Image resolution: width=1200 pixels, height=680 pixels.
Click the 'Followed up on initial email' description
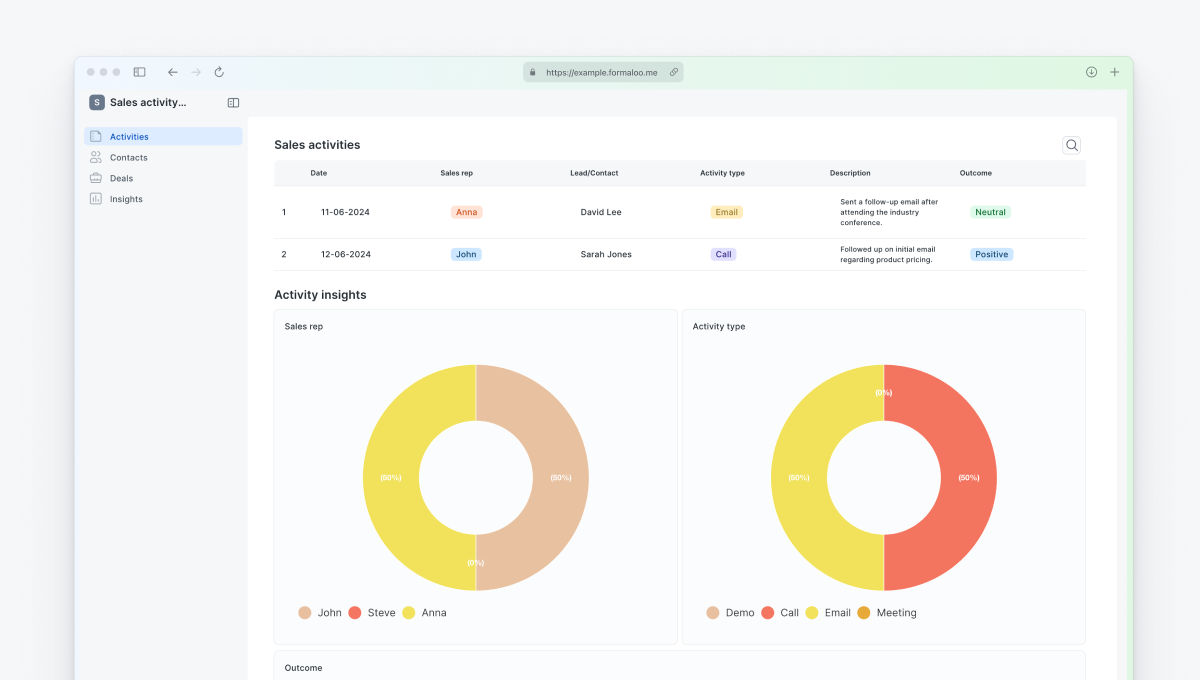click(888, 254)
